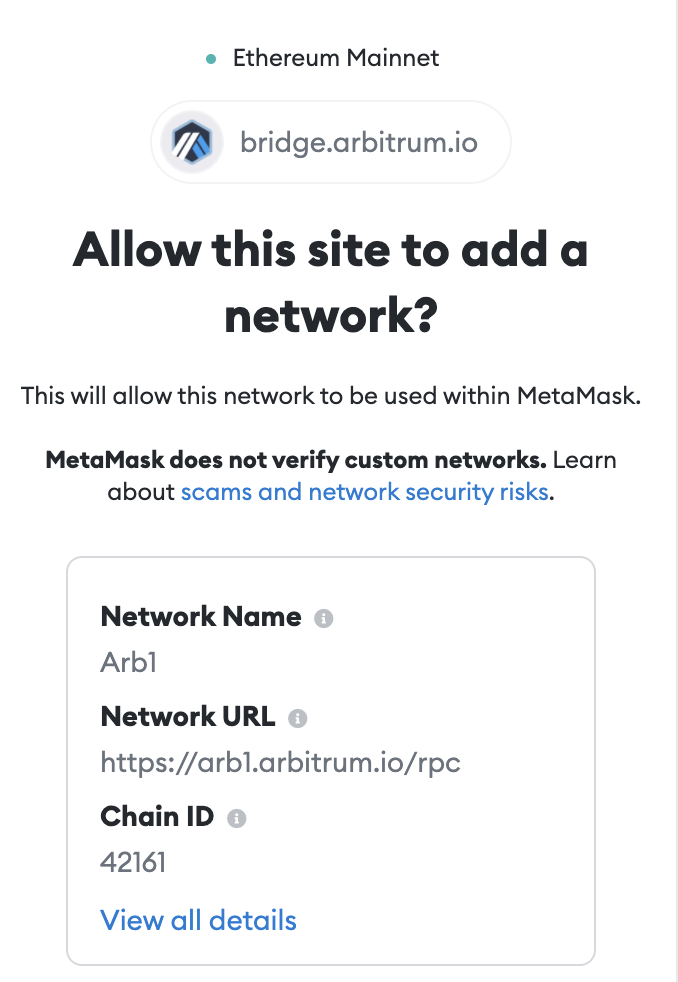Click the vertical scrollbar at right edge
This screenshot has width=678, height=982.
coord(674,491)
